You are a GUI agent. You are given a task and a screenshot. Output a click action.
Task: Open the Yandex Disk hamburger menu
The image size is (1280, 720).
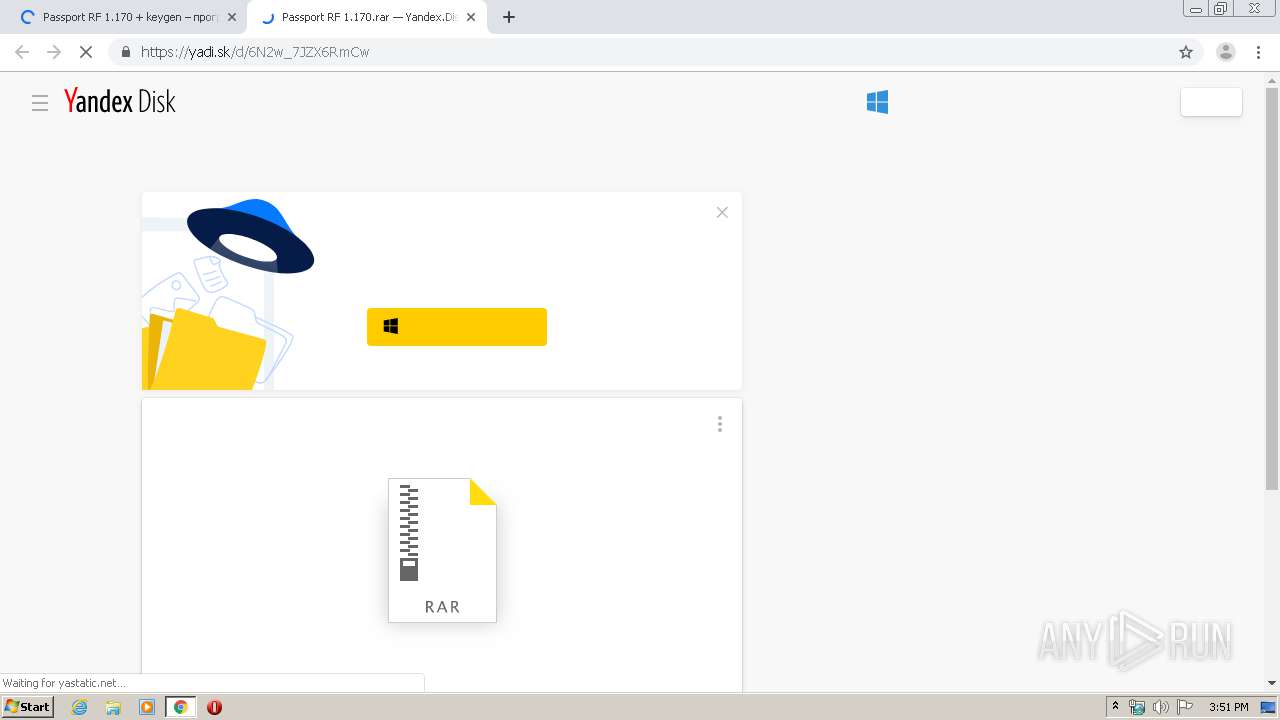pyautogui.click(x=40, y=103)
